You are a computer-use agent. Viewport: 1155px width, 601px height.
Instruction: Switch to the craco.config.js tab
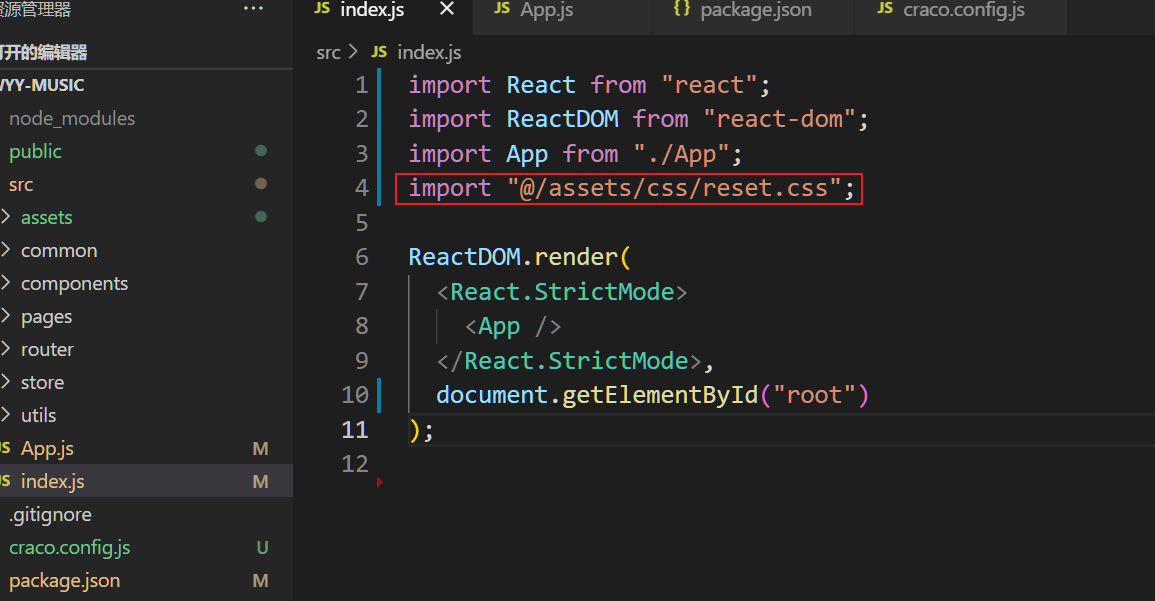(x=963, y=10)
